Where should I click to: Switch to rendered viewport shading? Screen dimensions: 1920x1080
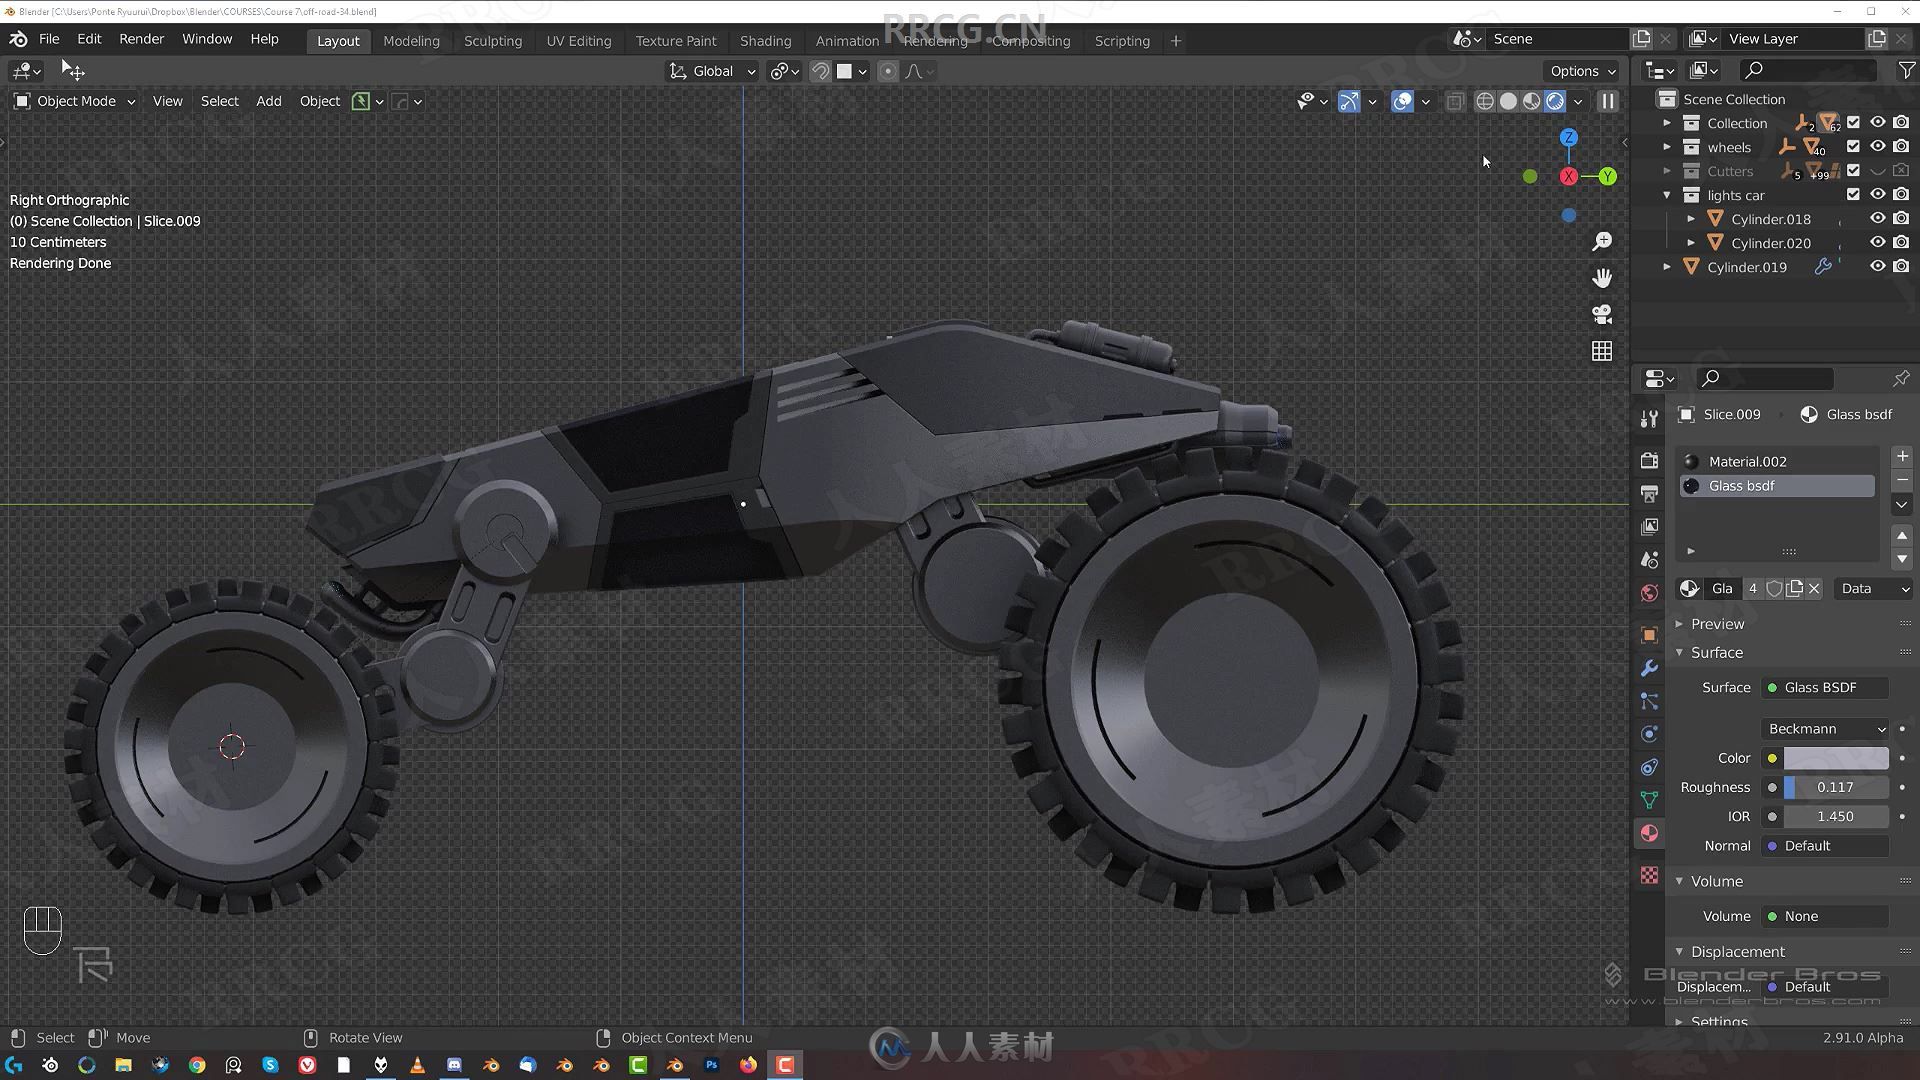[1555, 101]
